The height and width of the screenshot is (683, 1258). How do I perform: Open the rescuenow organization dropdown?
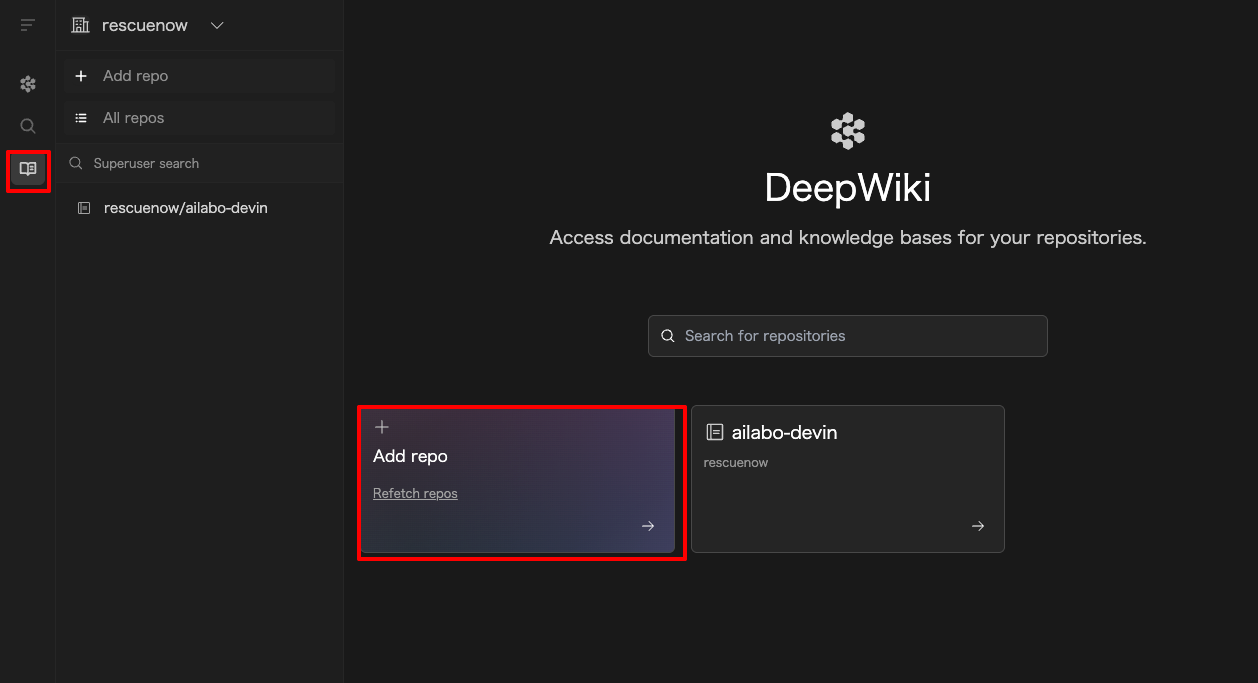147,25
